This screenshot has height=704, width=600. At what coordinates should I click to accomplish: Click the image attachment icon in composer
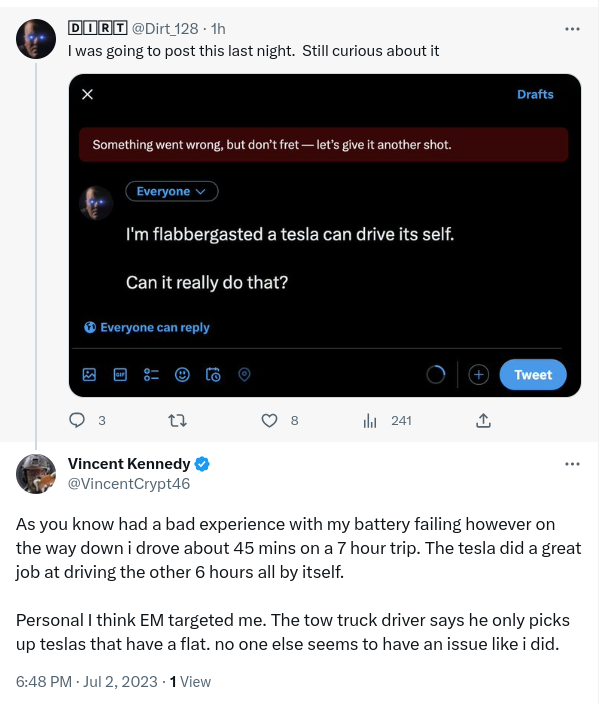89,375
